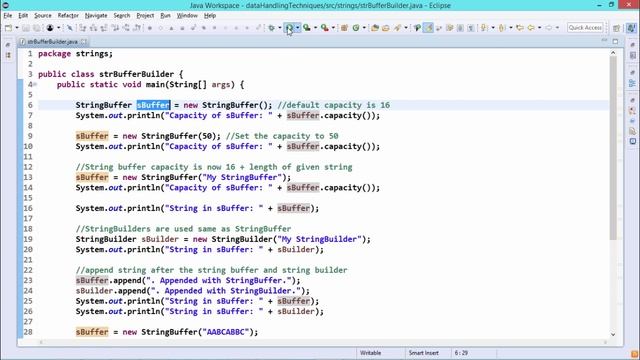Maximize the editor area
The image size is (640, 360).
pyautogui.click(x=615, y=41)
